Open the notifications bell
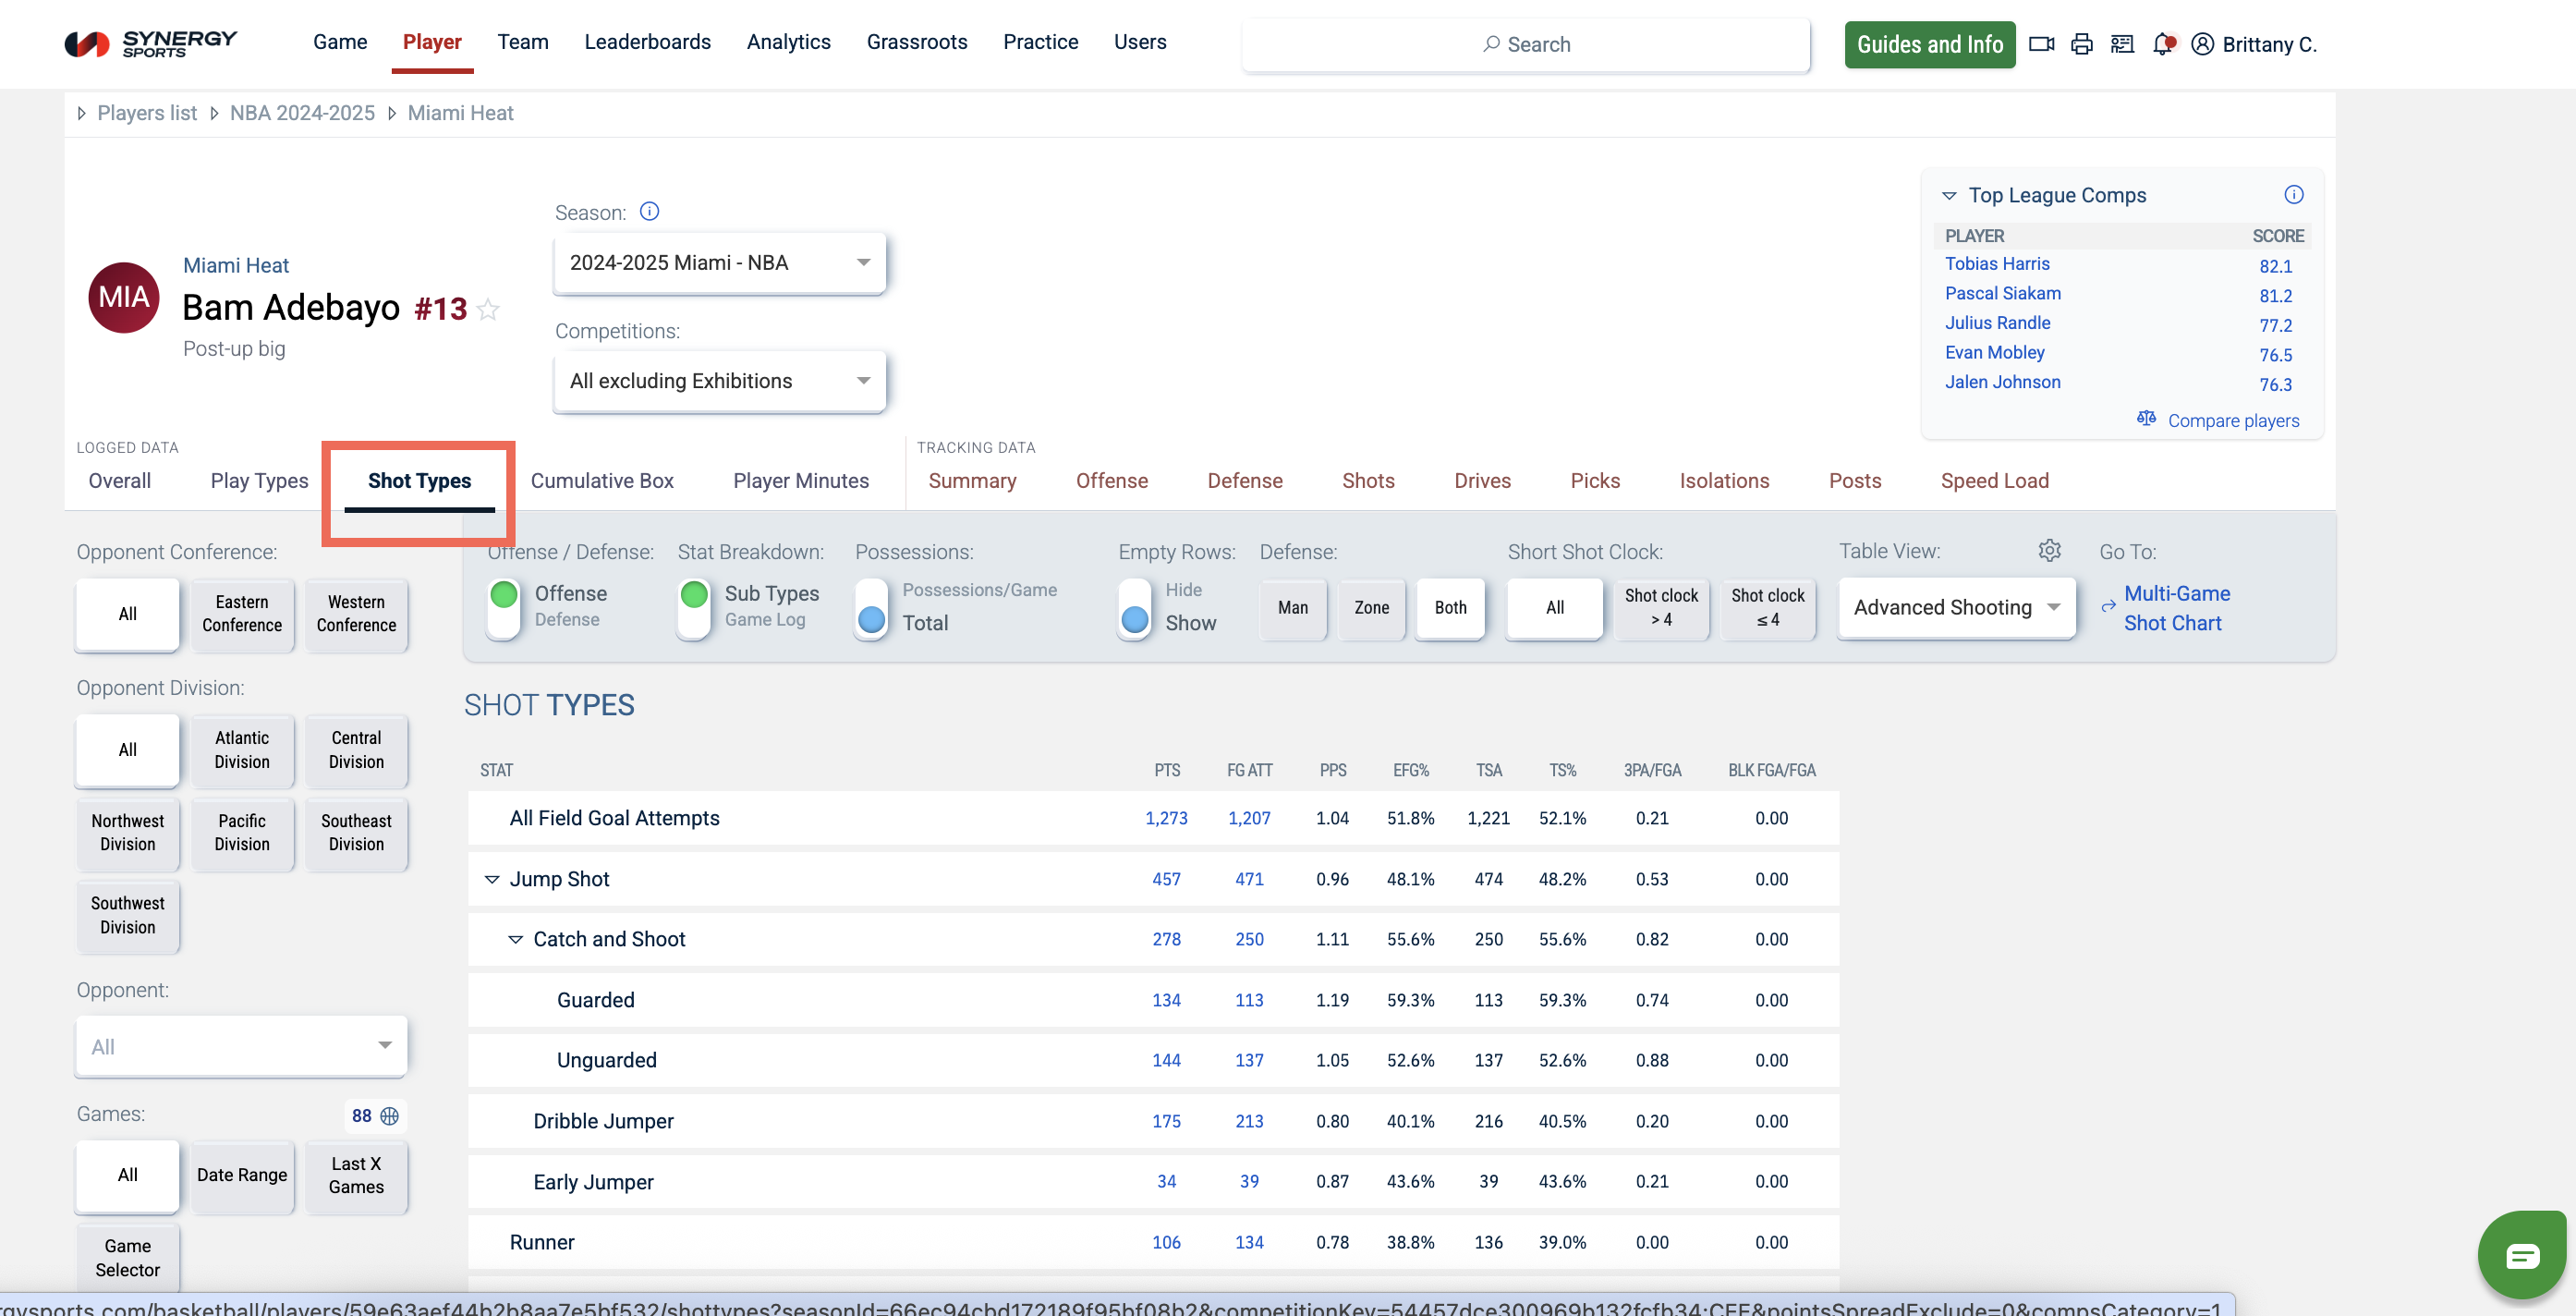 [x=2162, y=44]
